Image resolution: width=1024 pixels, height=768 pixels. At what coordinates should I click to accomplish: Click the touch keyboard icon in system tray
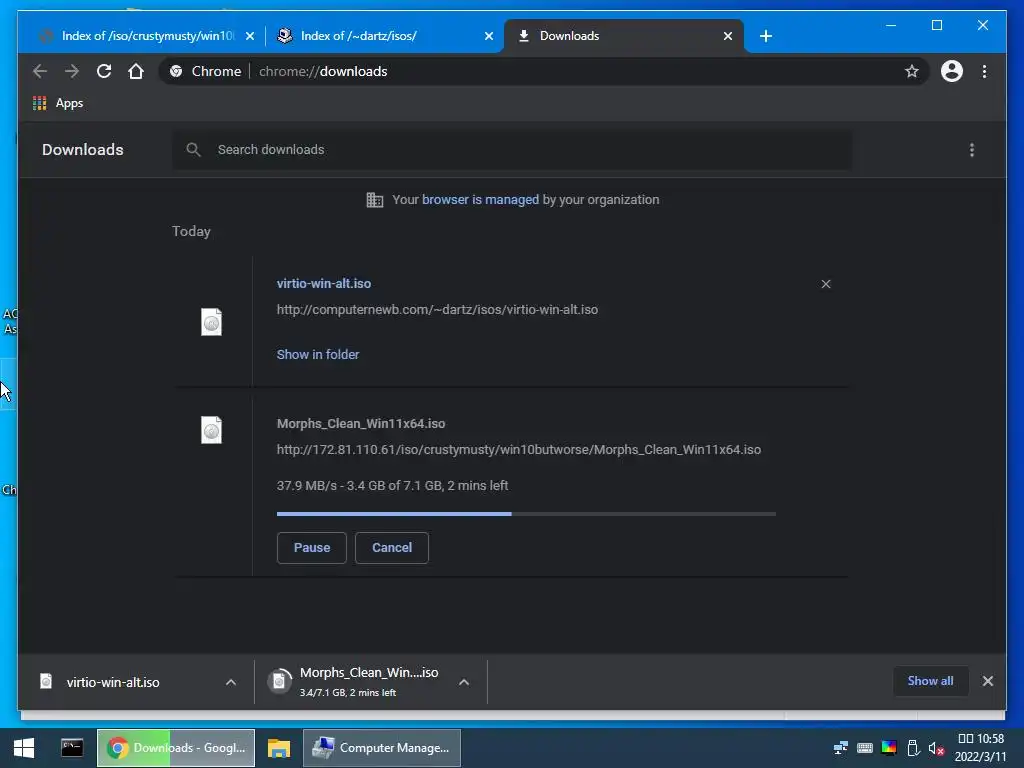865,748
